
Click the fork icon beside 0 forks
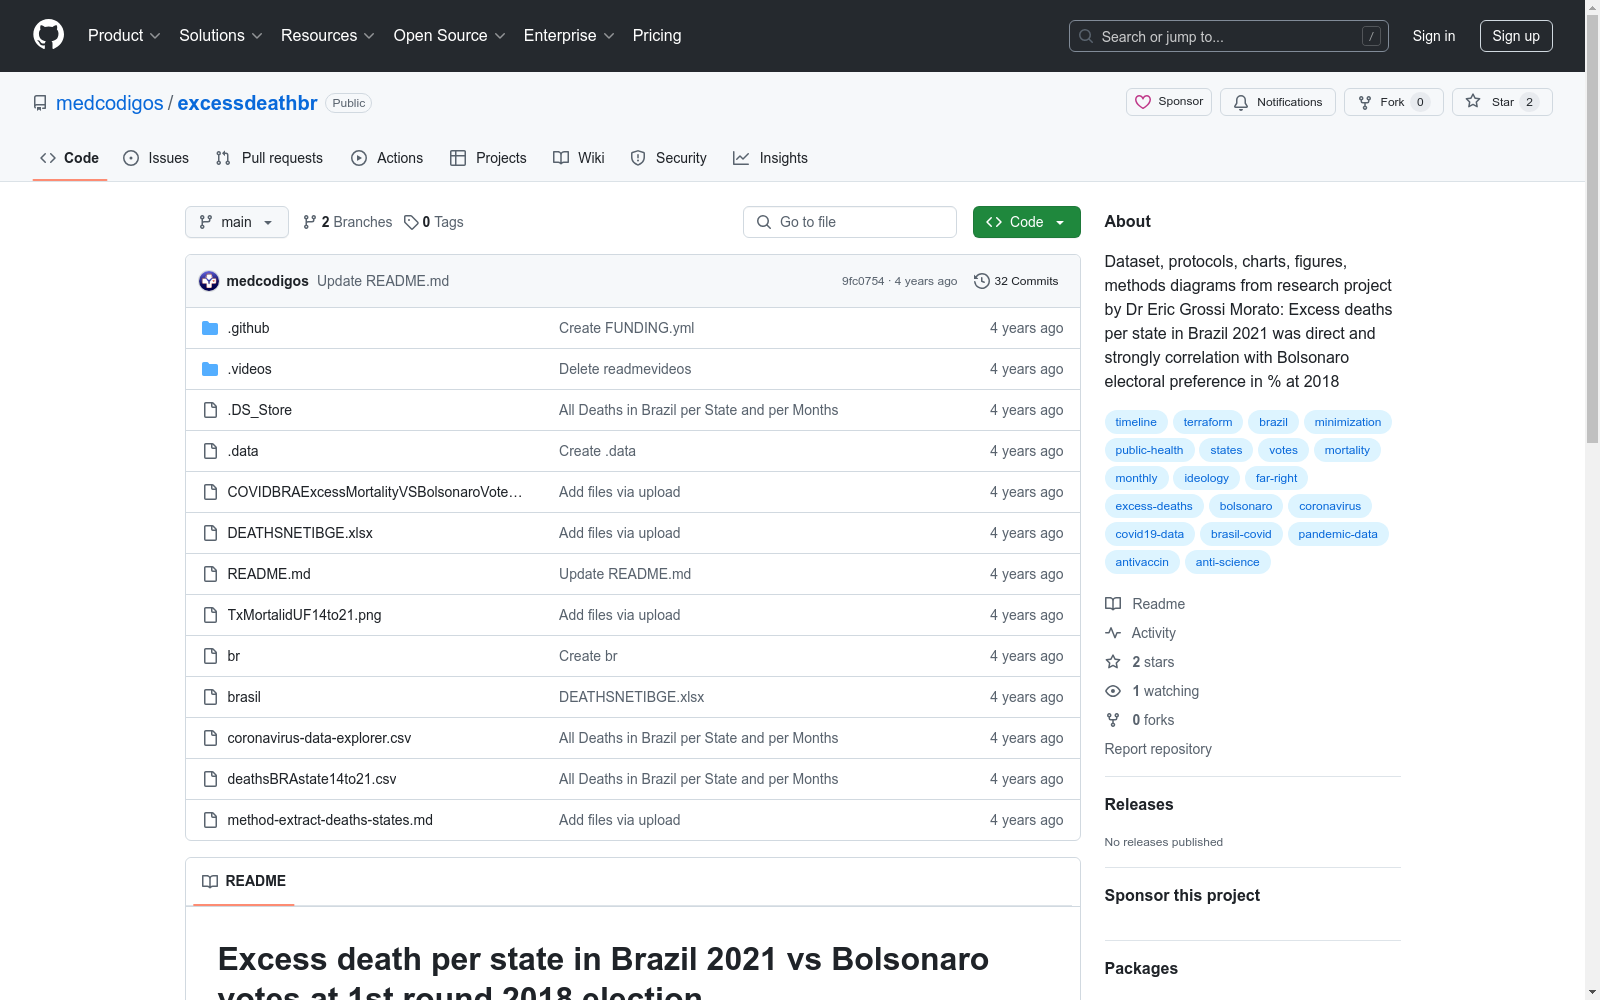click(x=1113, y=720)
